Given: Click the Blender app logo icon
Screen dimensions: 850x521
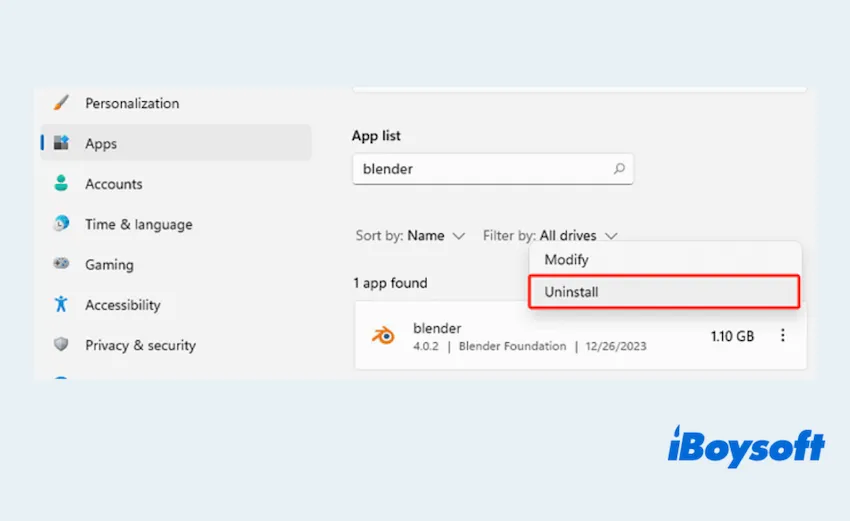Looking at the screenshot, I should tap(383, 336).
